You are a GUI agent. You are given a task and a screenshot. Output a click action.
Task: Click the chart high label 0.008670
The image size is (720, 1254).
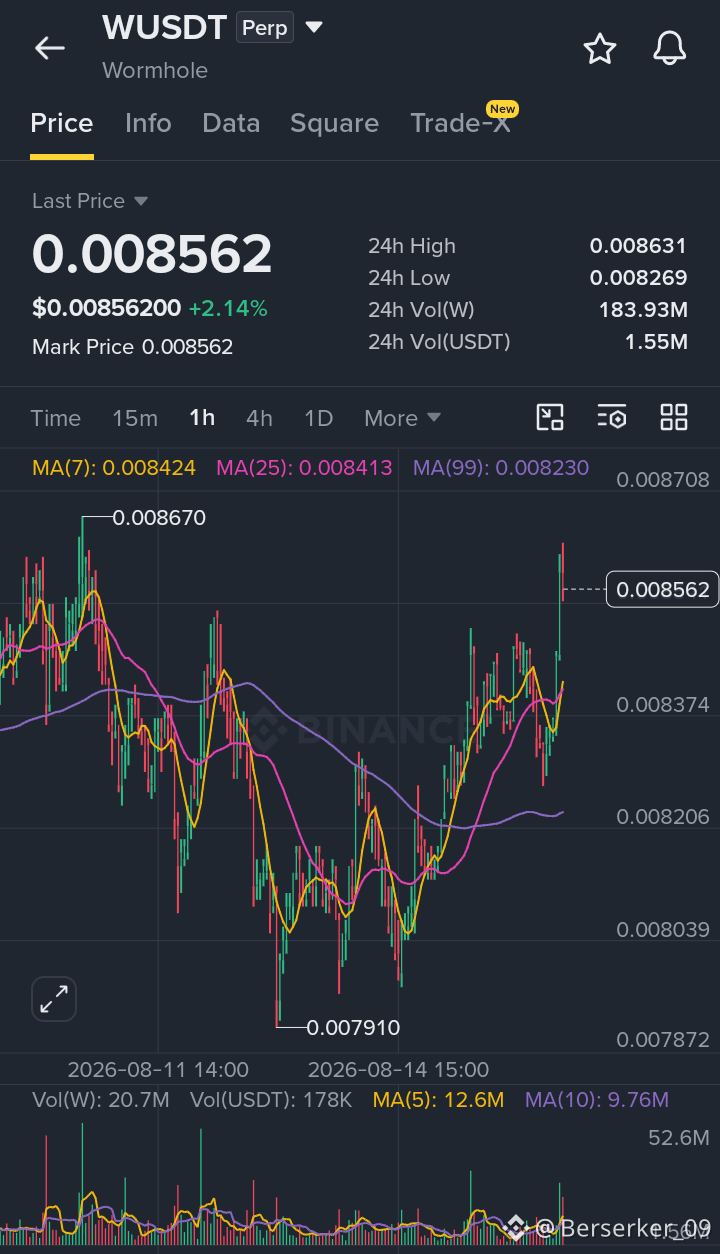pyautogui.click(x=159, y=518)
